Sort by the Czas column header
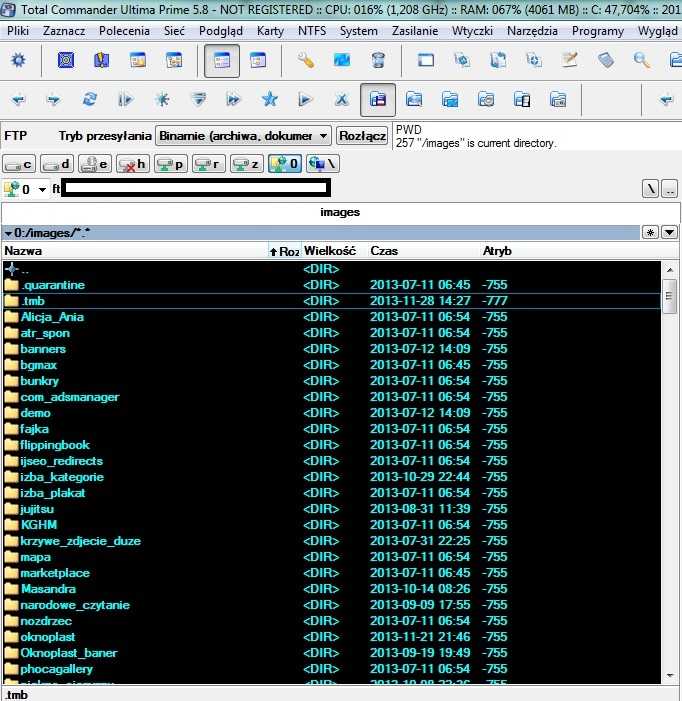This screenshot has width=682, height=701. pos(424,251)
